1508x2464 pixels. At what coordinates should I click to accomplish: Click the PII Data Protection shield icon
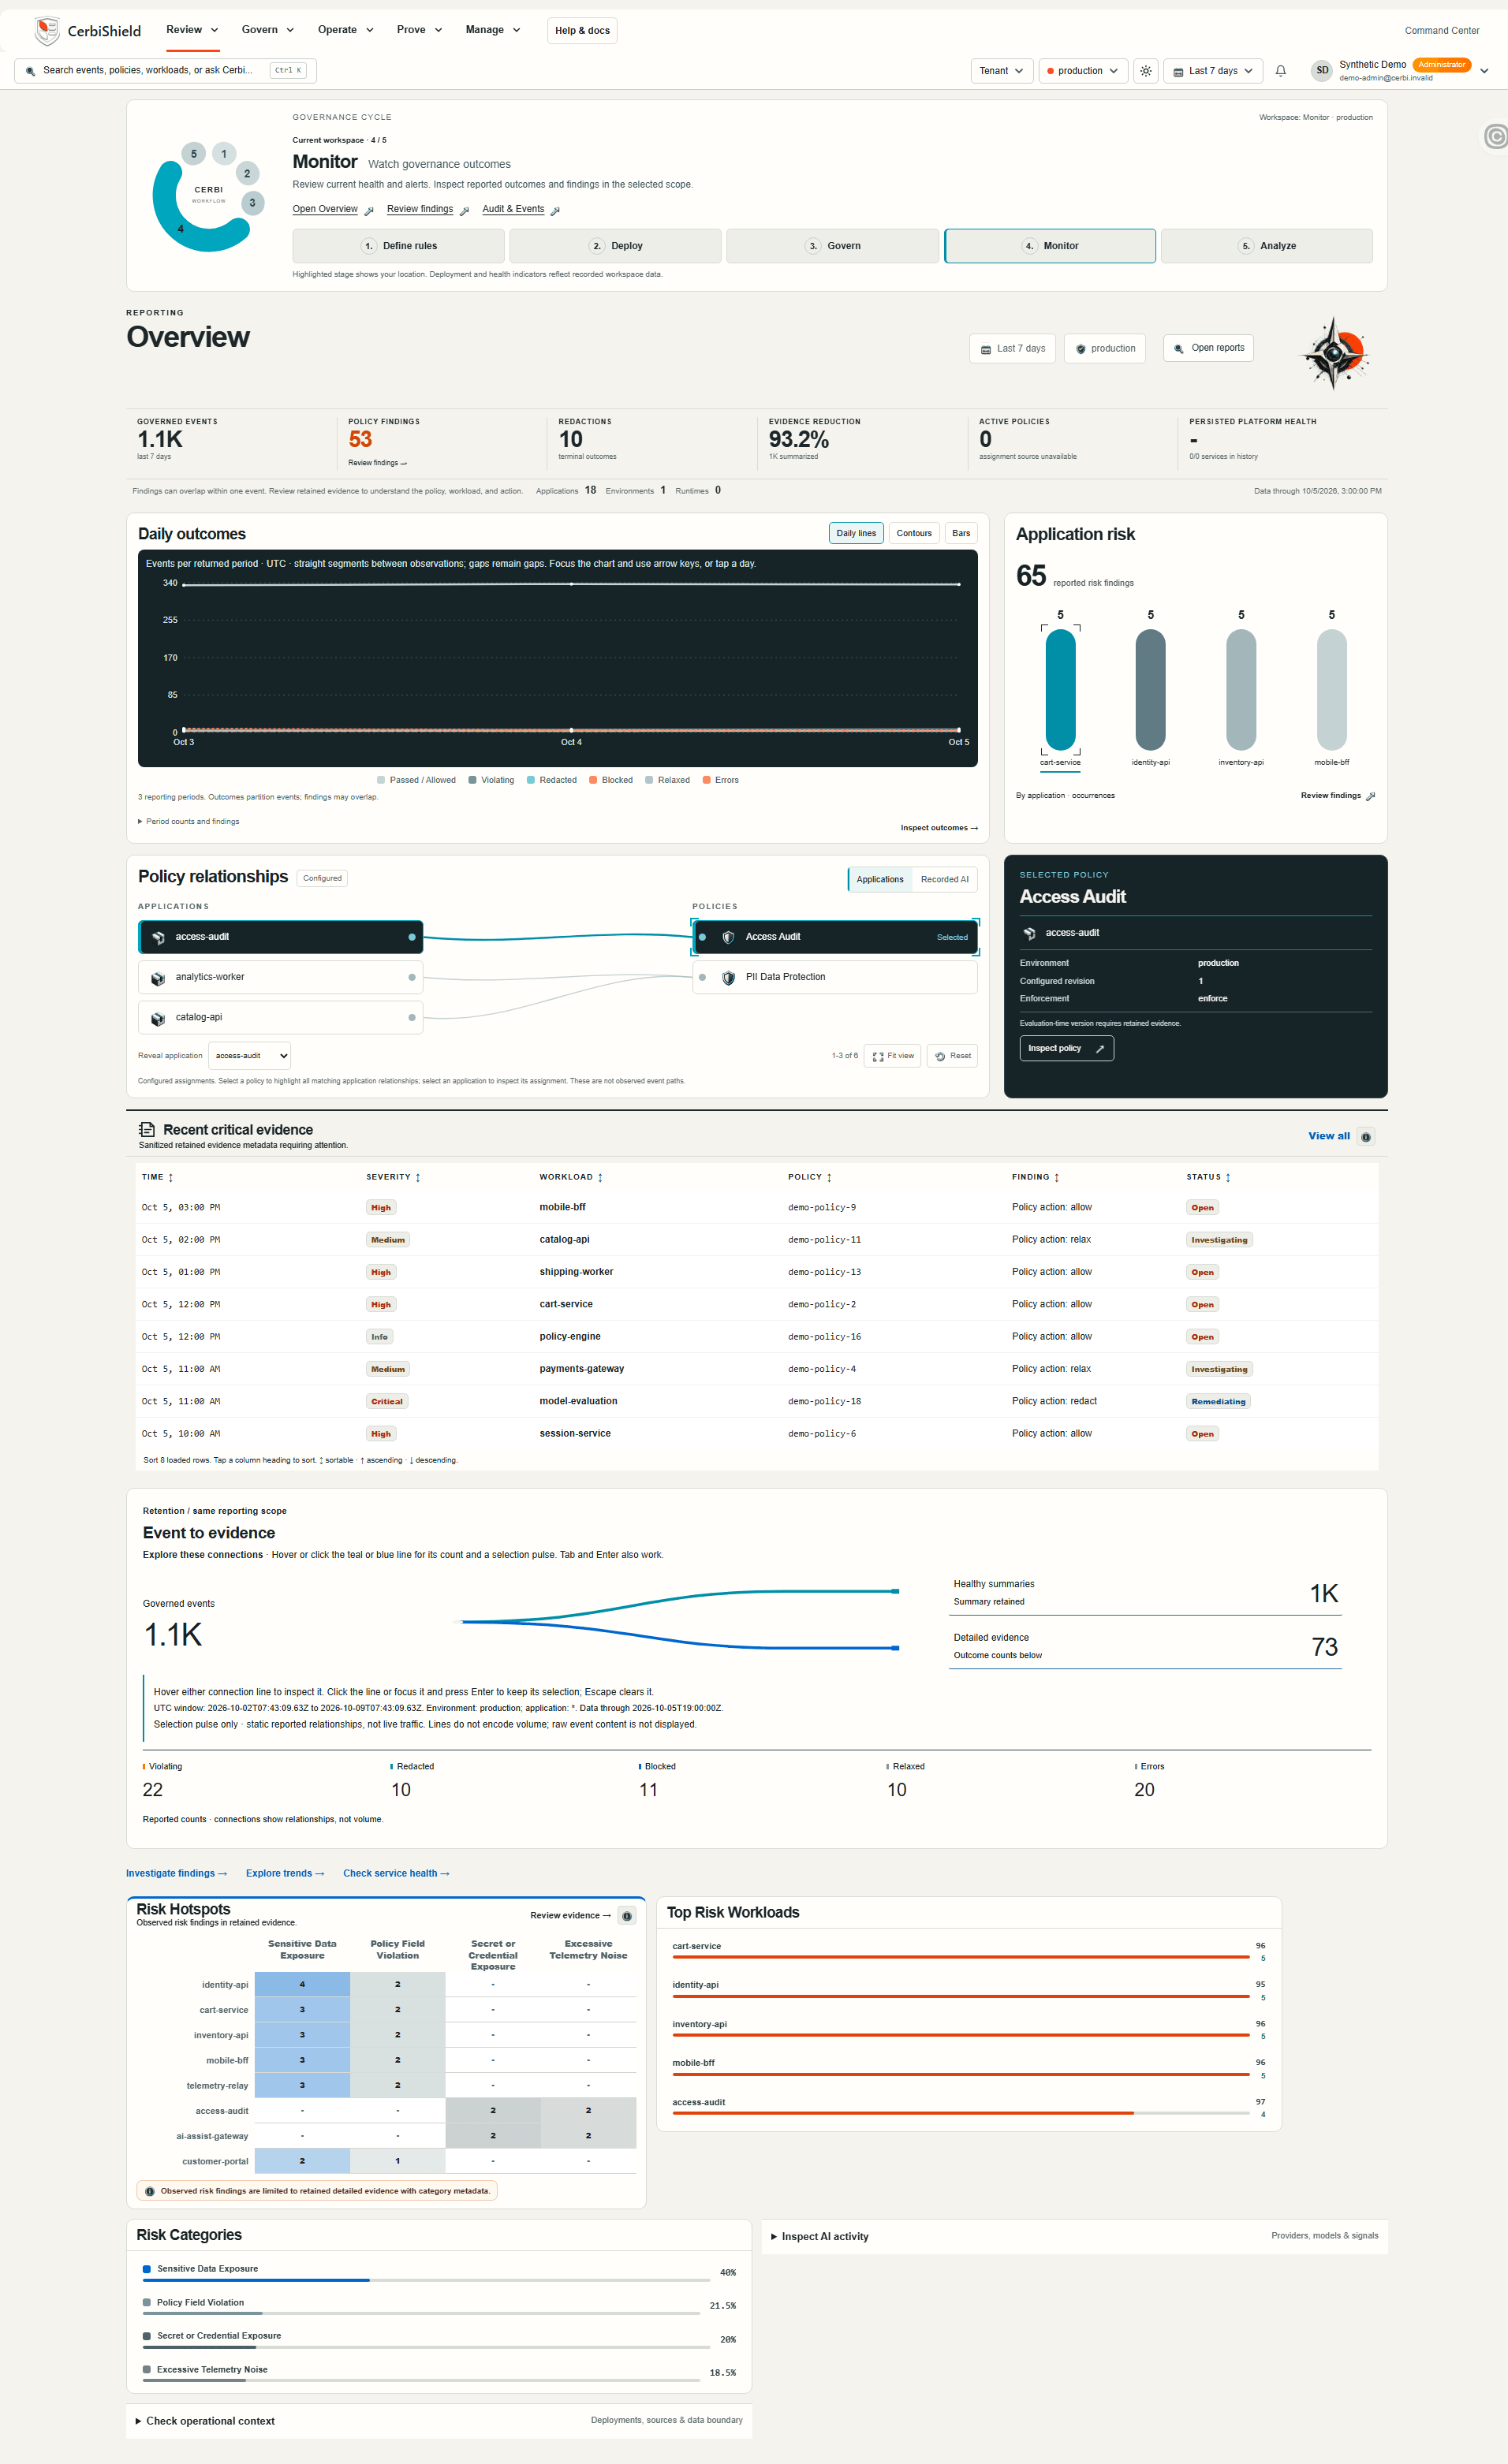coord(728,977)
